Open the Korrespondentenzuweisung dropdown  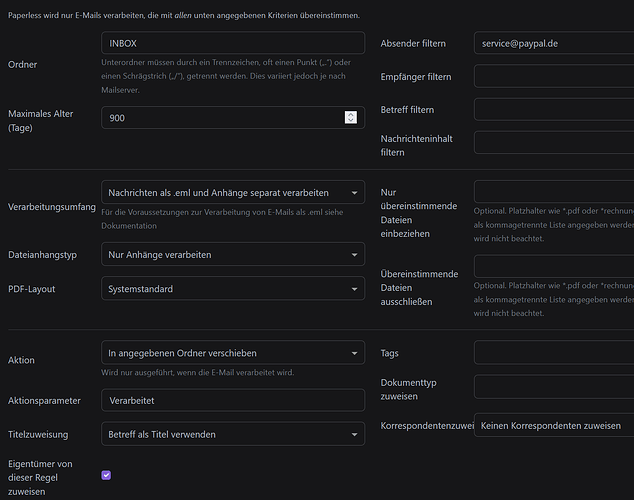(553, 426)
